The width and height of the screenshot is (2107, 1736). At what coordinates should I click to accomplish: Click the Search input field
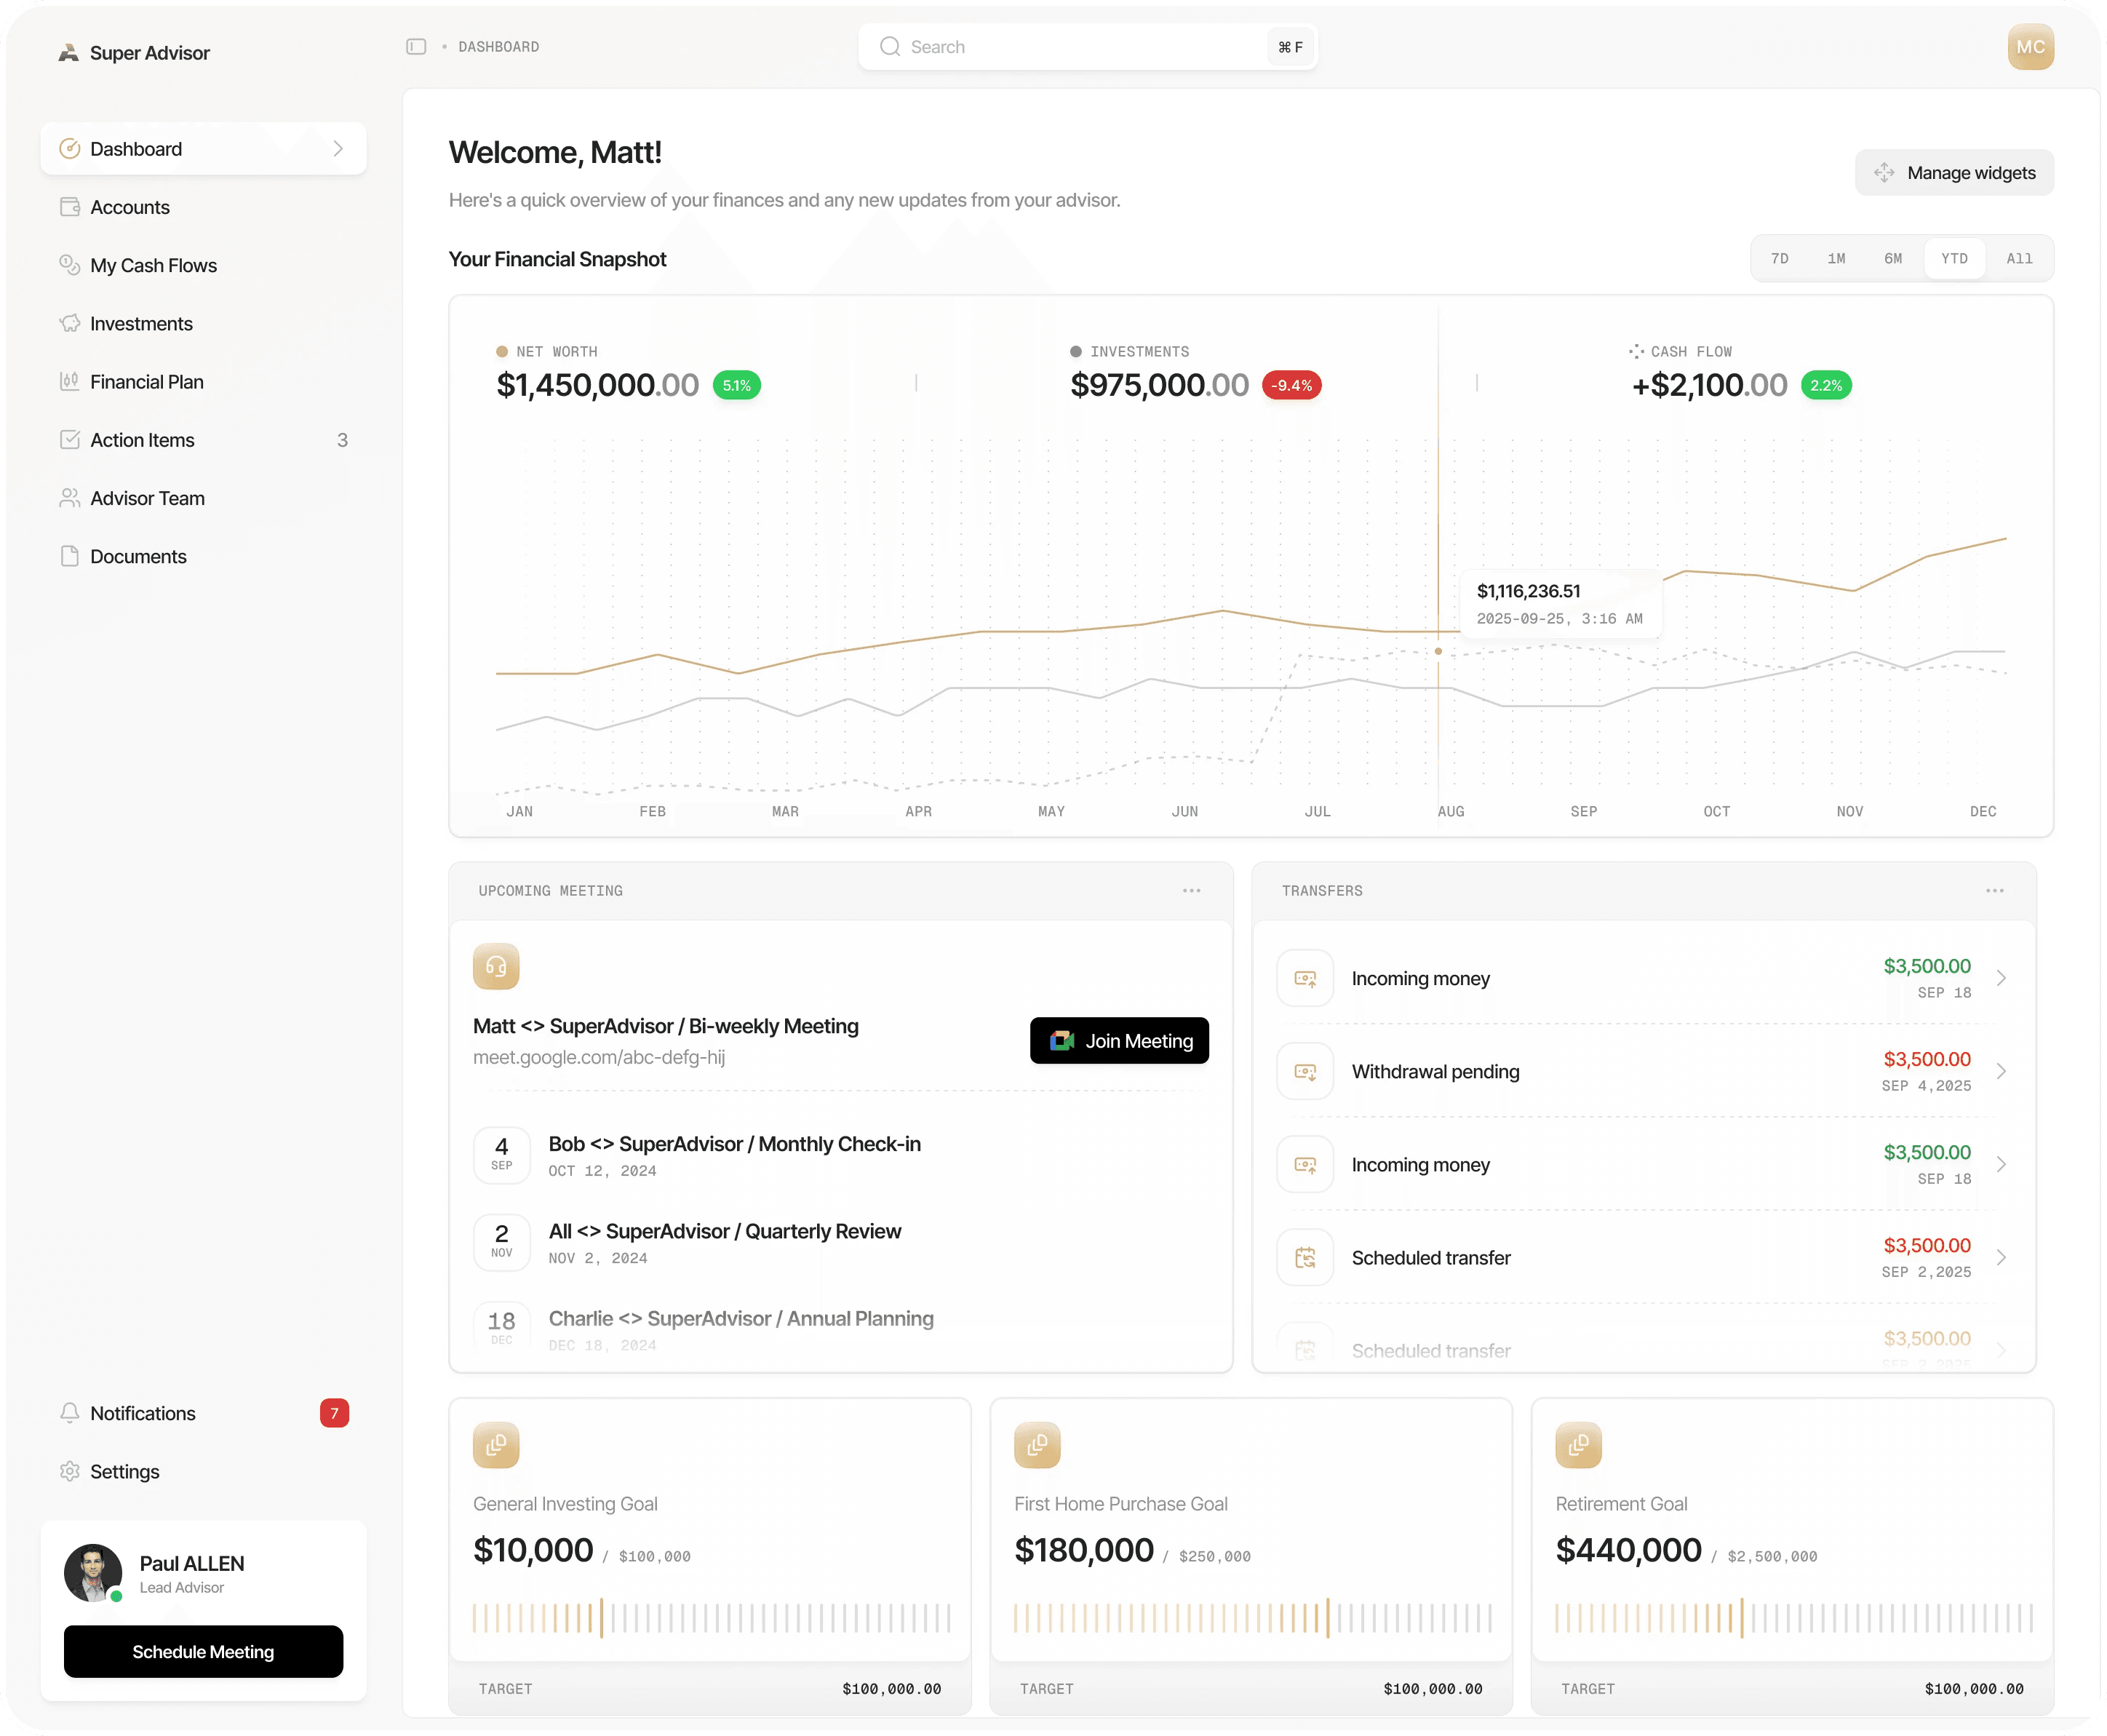1087,47
